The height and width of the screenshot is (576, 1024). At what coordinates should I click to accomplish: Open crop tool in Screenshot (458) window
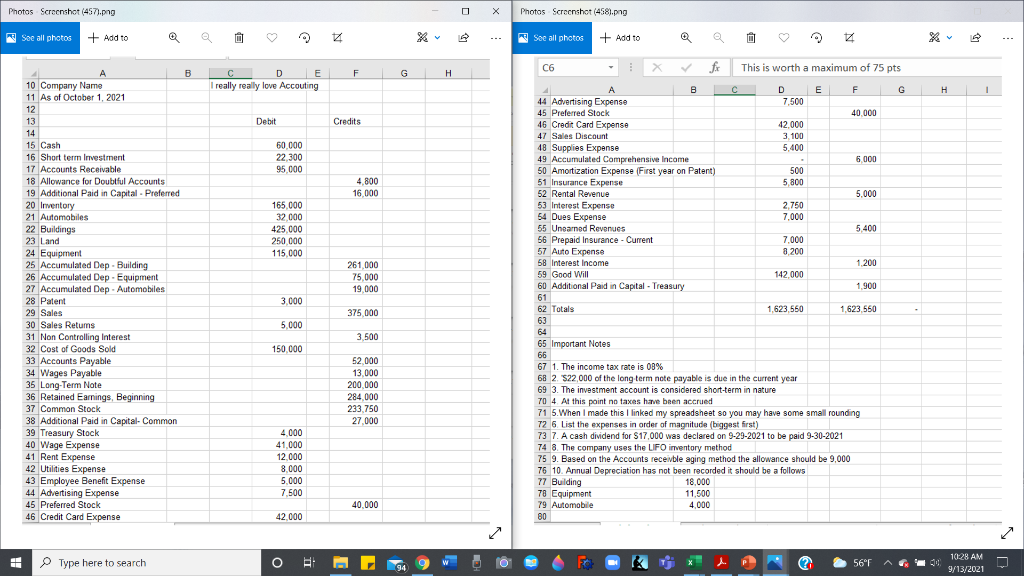(849, 38)
